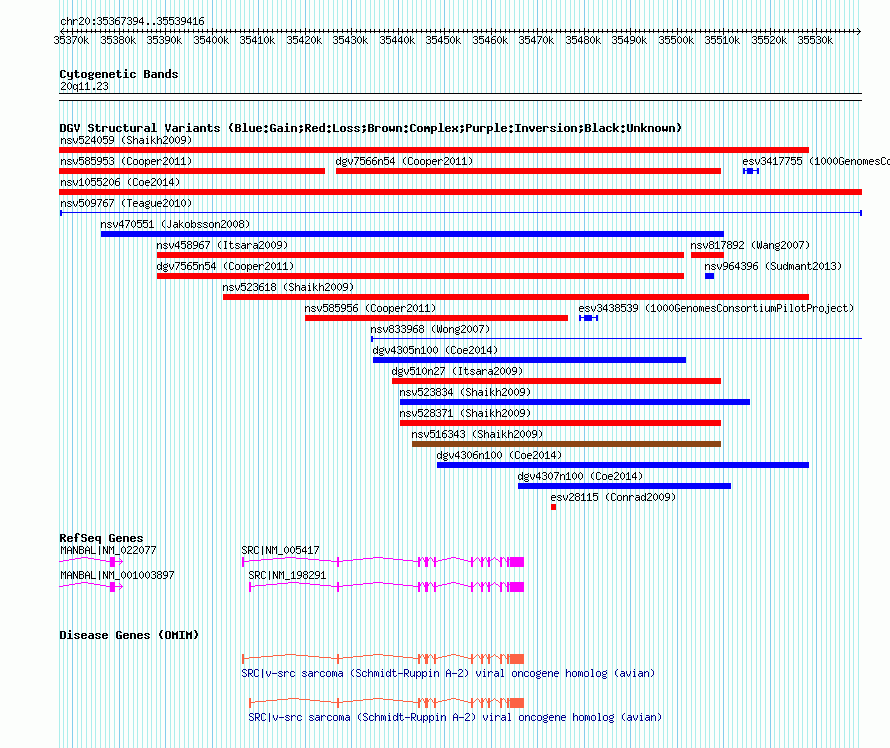
Task: Click the esv28115 (Conrad2009) small red block
Action: click(x=553, y=507)
